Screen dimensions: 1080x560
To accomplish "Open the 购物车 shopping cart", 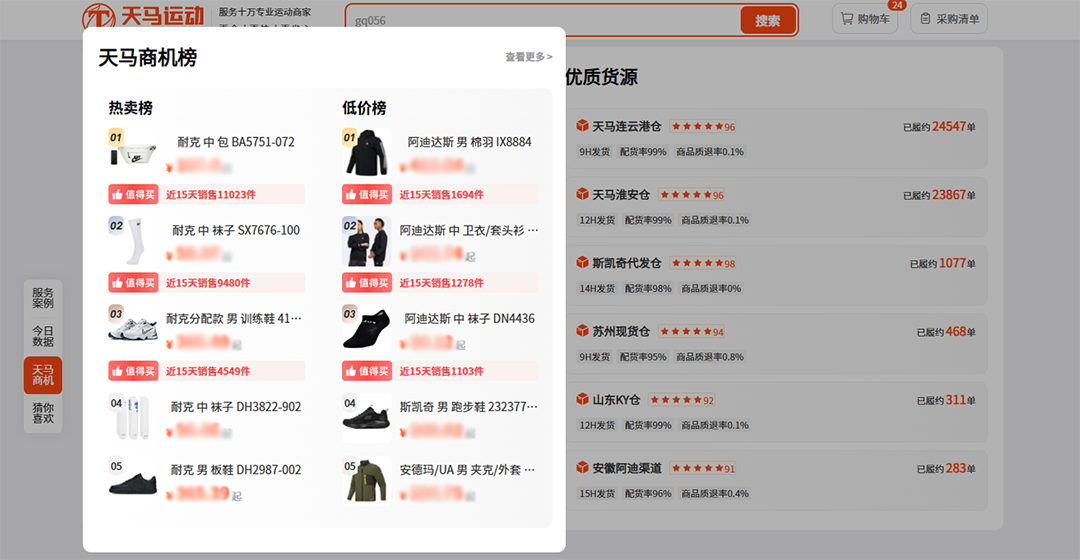I will click(865, 19).
